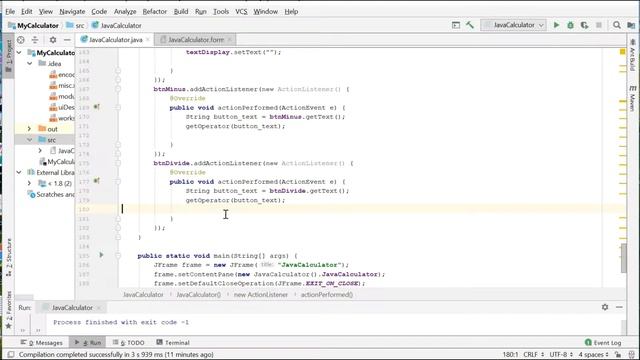Select the JavaCalculator.java editor tab
Image resolution: width=640 pixels, height=360 pixels.
coord(116,40)
